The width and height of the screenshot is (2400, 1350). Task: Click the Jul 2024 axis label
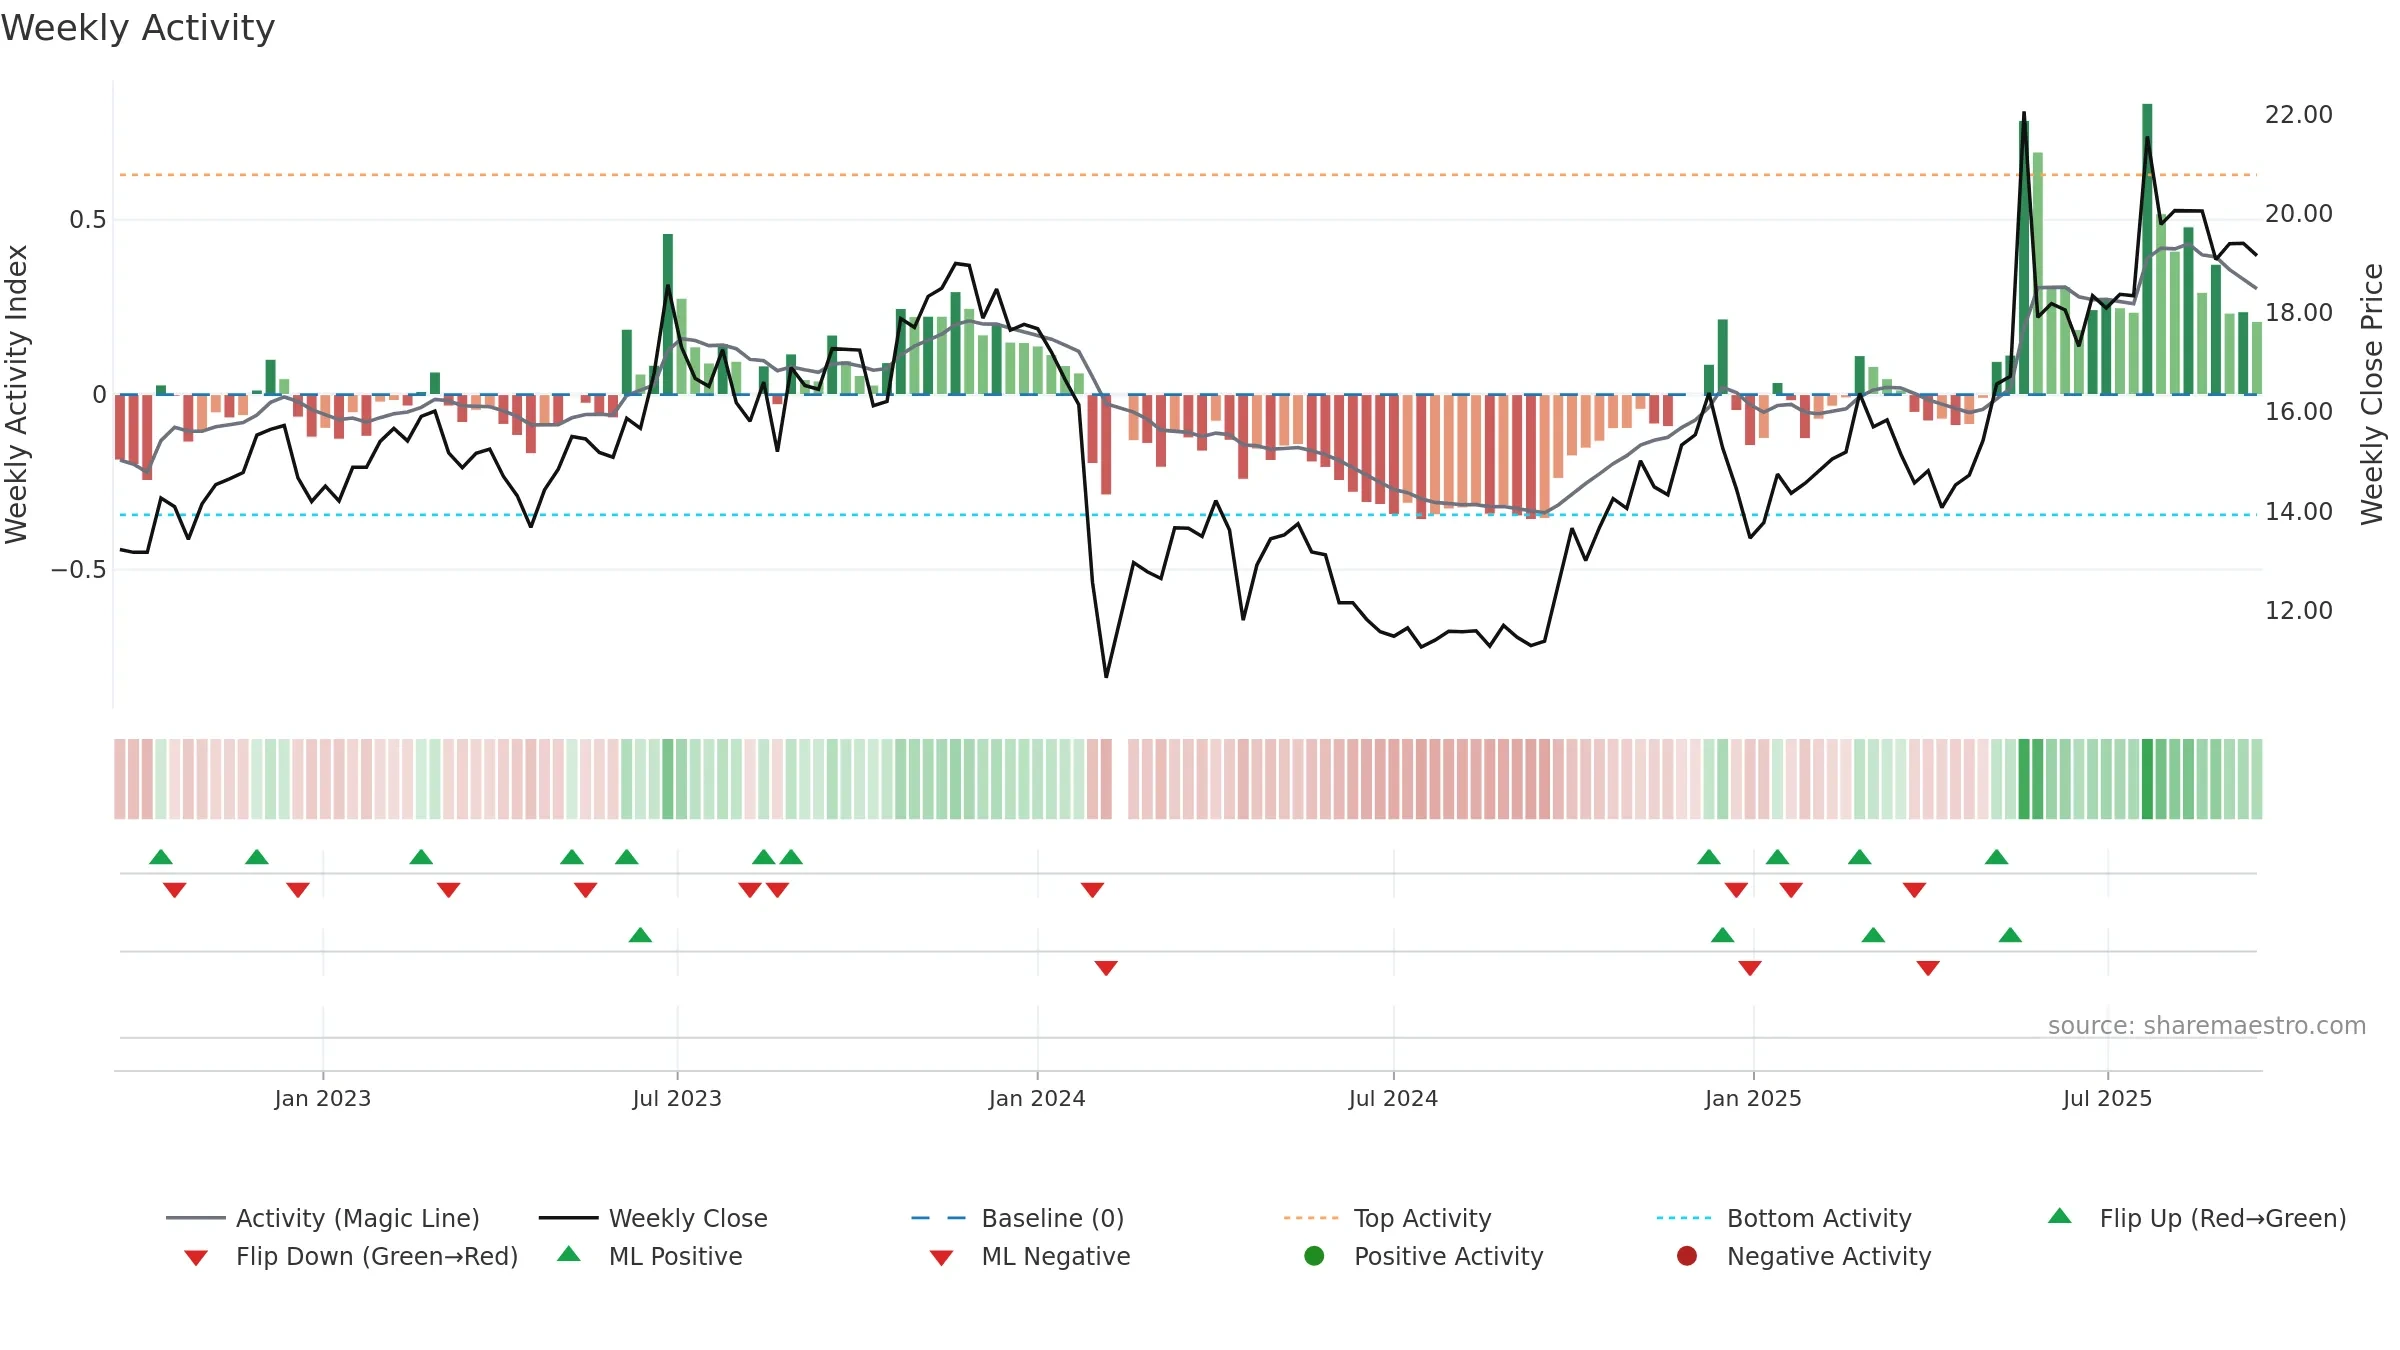point(1393,1098)
